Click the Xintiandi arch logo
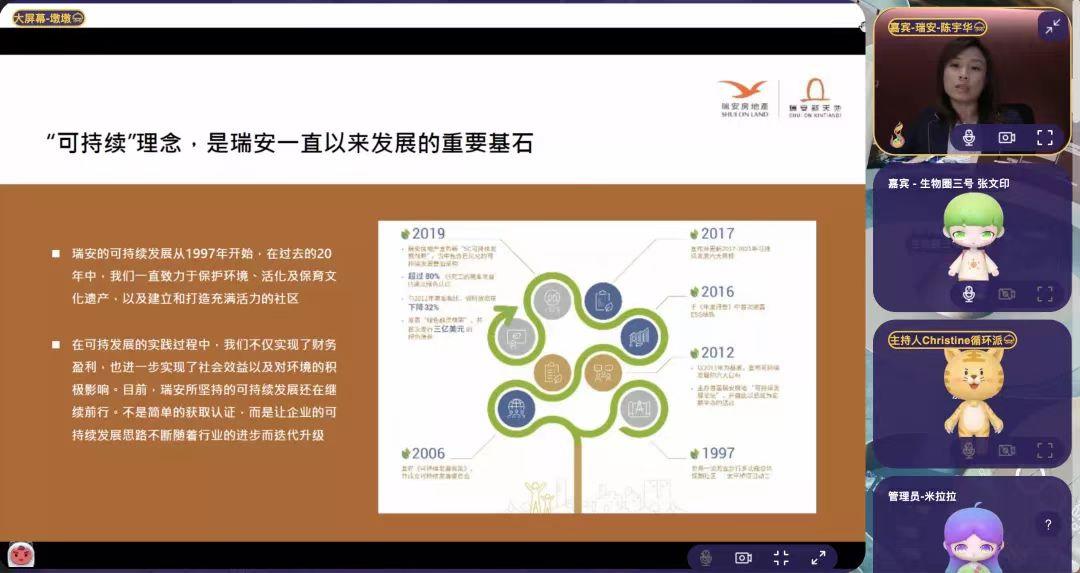 tap(815, 98)
